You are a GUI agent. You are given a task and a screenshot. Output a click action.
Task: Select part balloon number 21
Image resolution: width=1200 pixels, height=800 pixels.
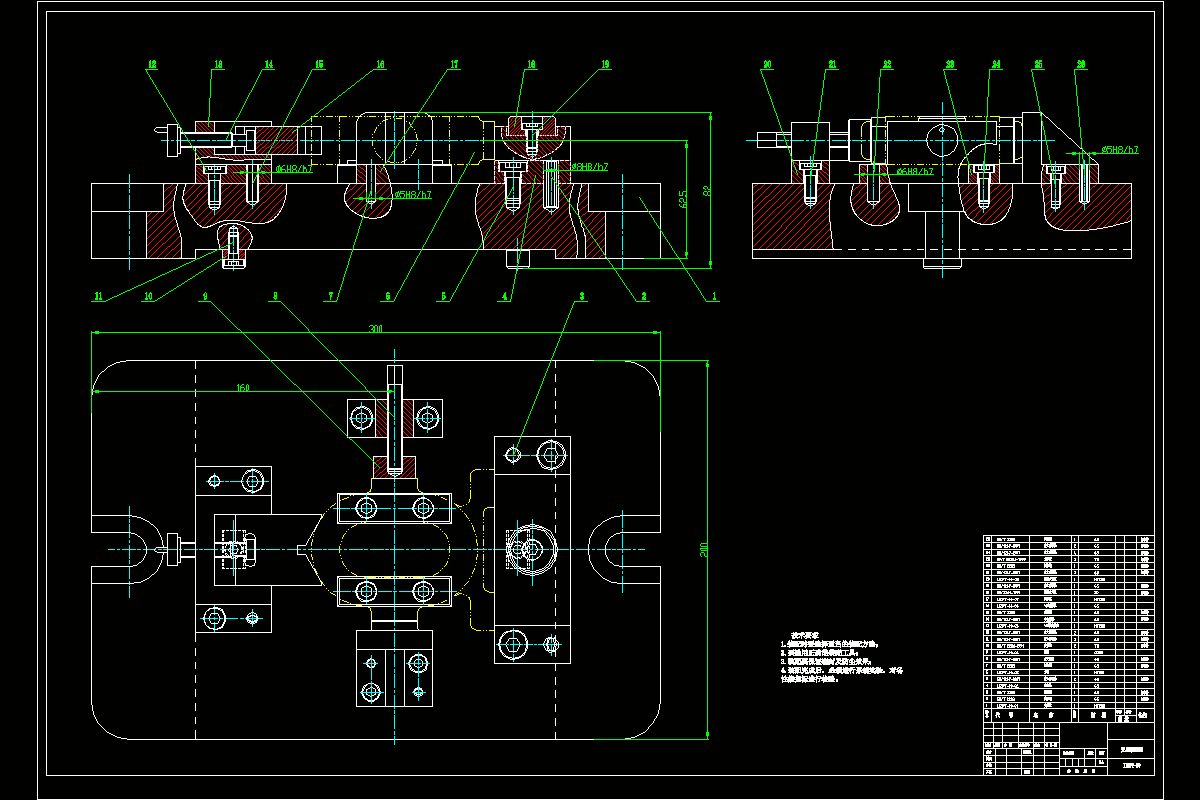(832, 65)
